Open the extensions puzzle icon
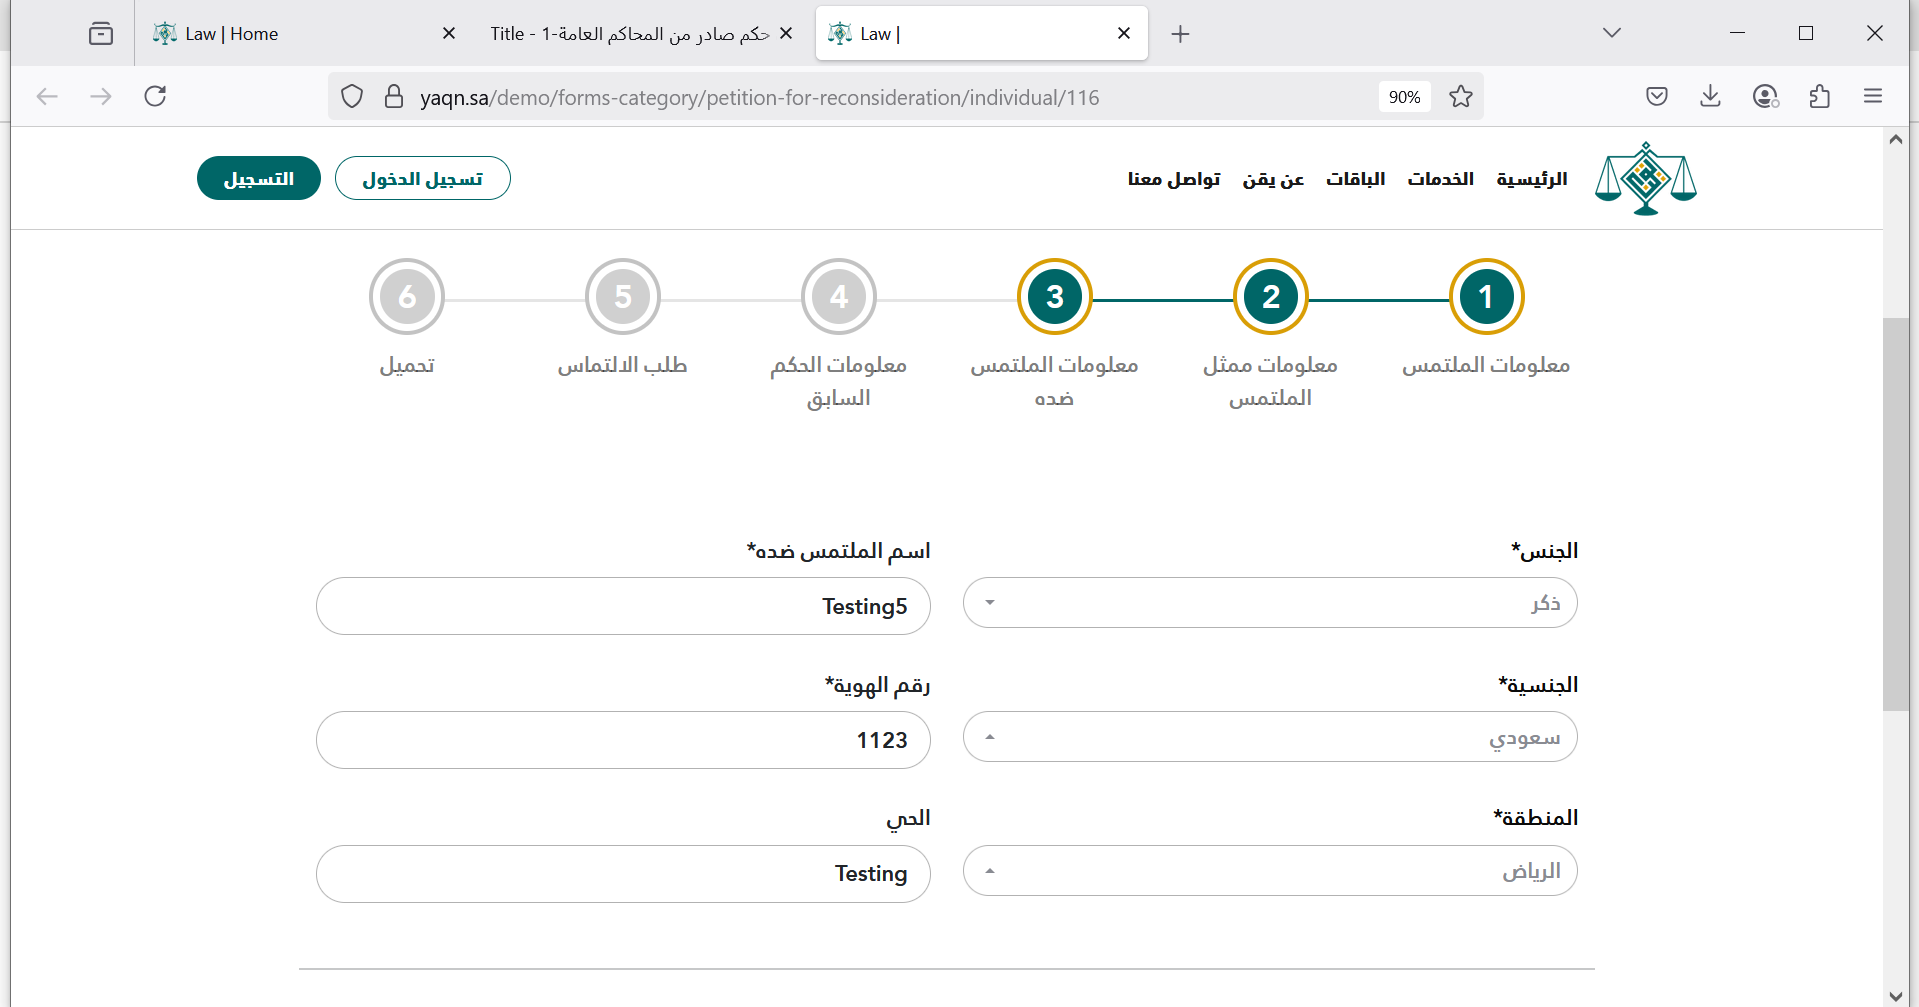 coord(1819,96)
